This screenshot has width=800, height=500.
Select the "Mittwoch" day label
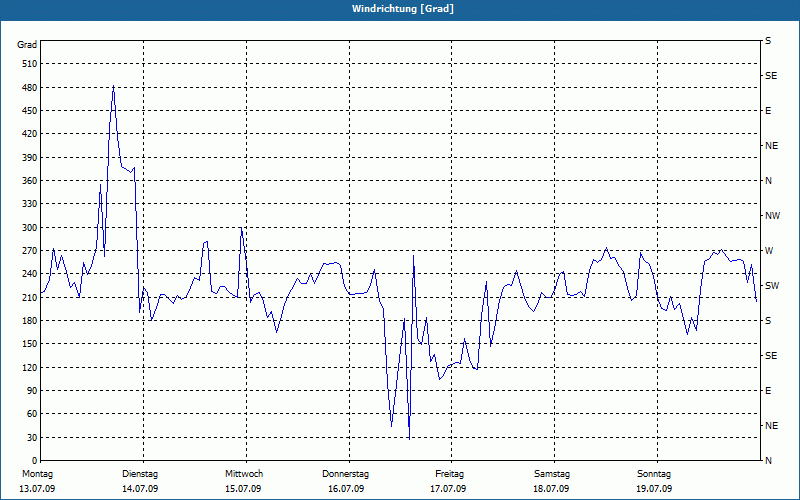244,474
